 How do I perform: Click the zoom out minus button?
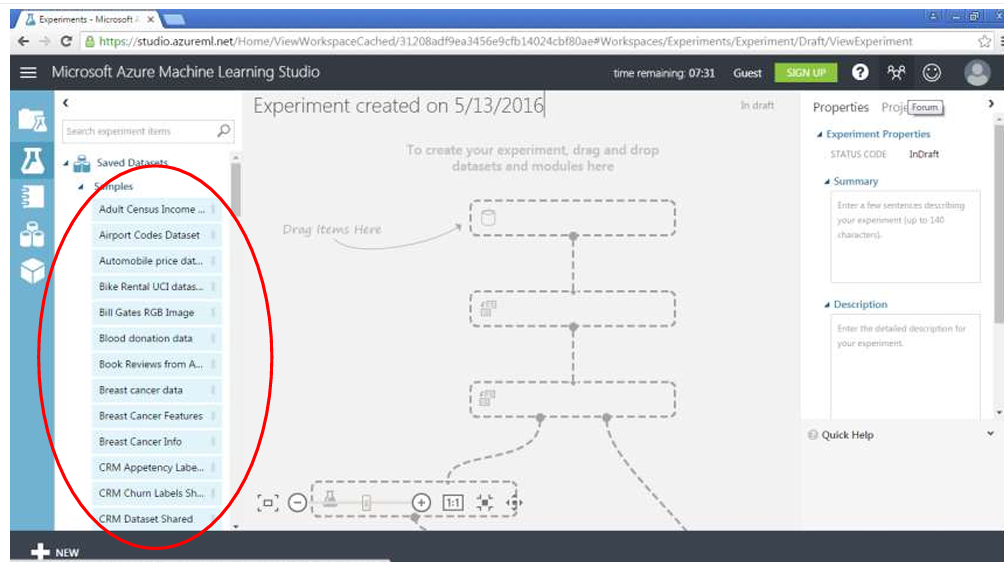pyautogui.click(x=297, y=503)
